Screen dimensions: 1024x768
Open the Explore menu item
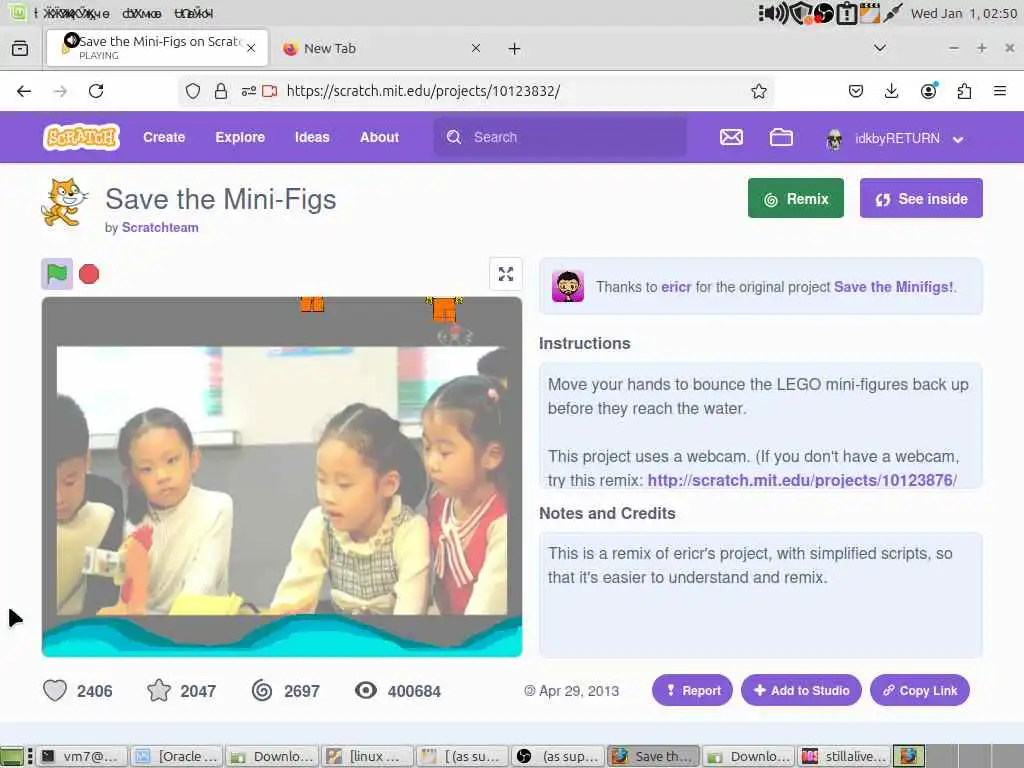pyautogui.click(x=240, y=137)
